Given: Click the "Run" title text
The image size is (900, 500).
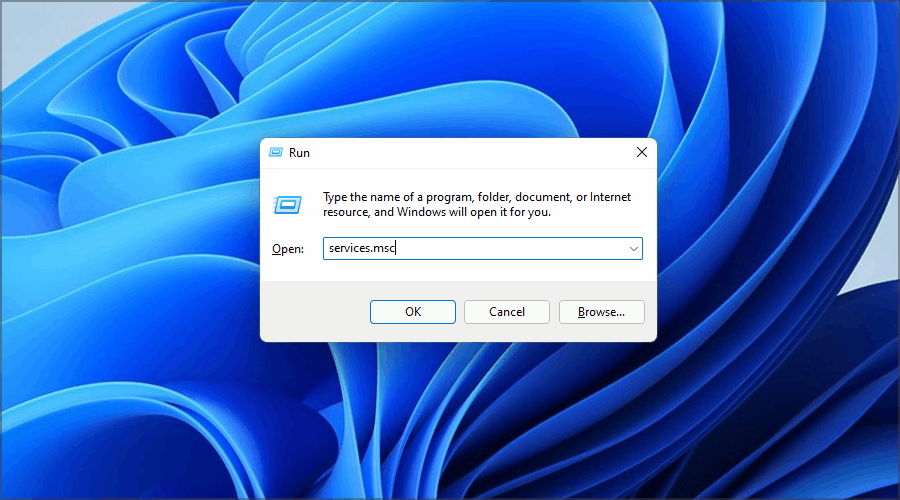Looking at the screenshot, I should [299, 153].
